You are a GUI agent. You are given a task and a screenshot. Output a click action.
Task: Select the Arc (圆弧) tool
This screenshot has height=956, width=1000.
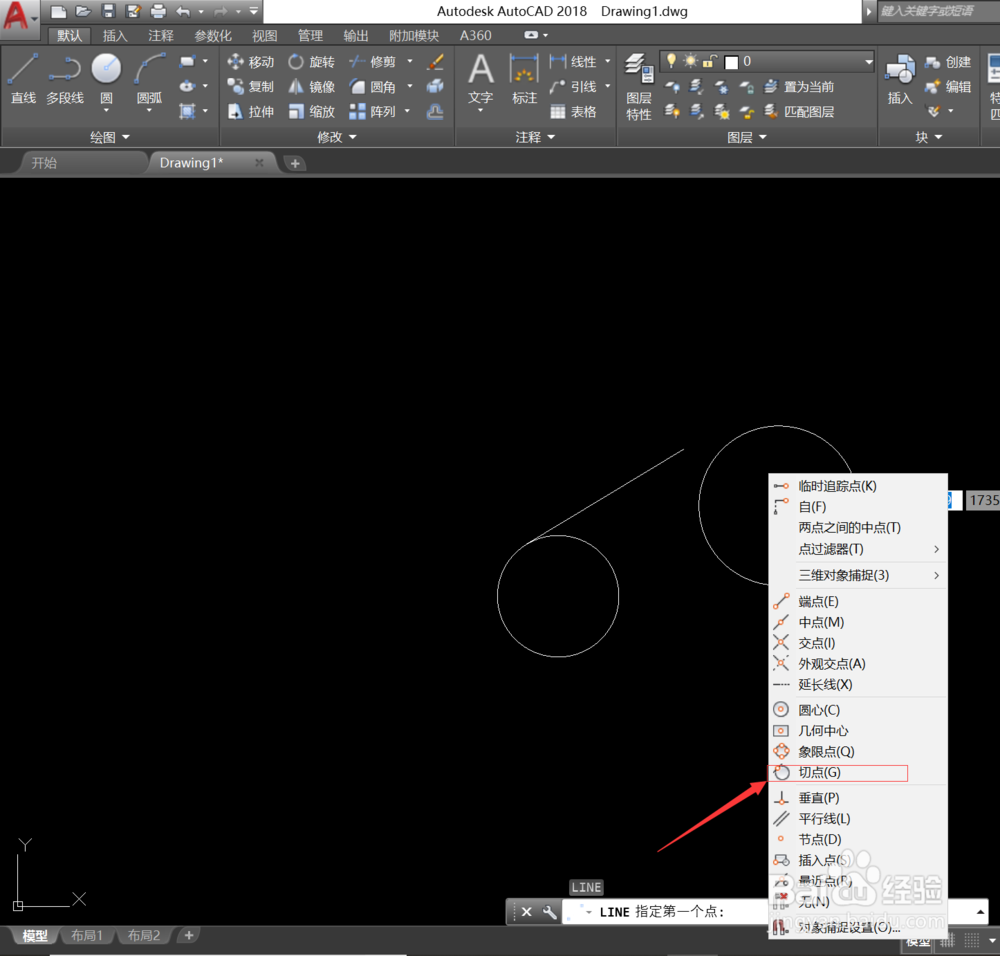coord(149,78)
